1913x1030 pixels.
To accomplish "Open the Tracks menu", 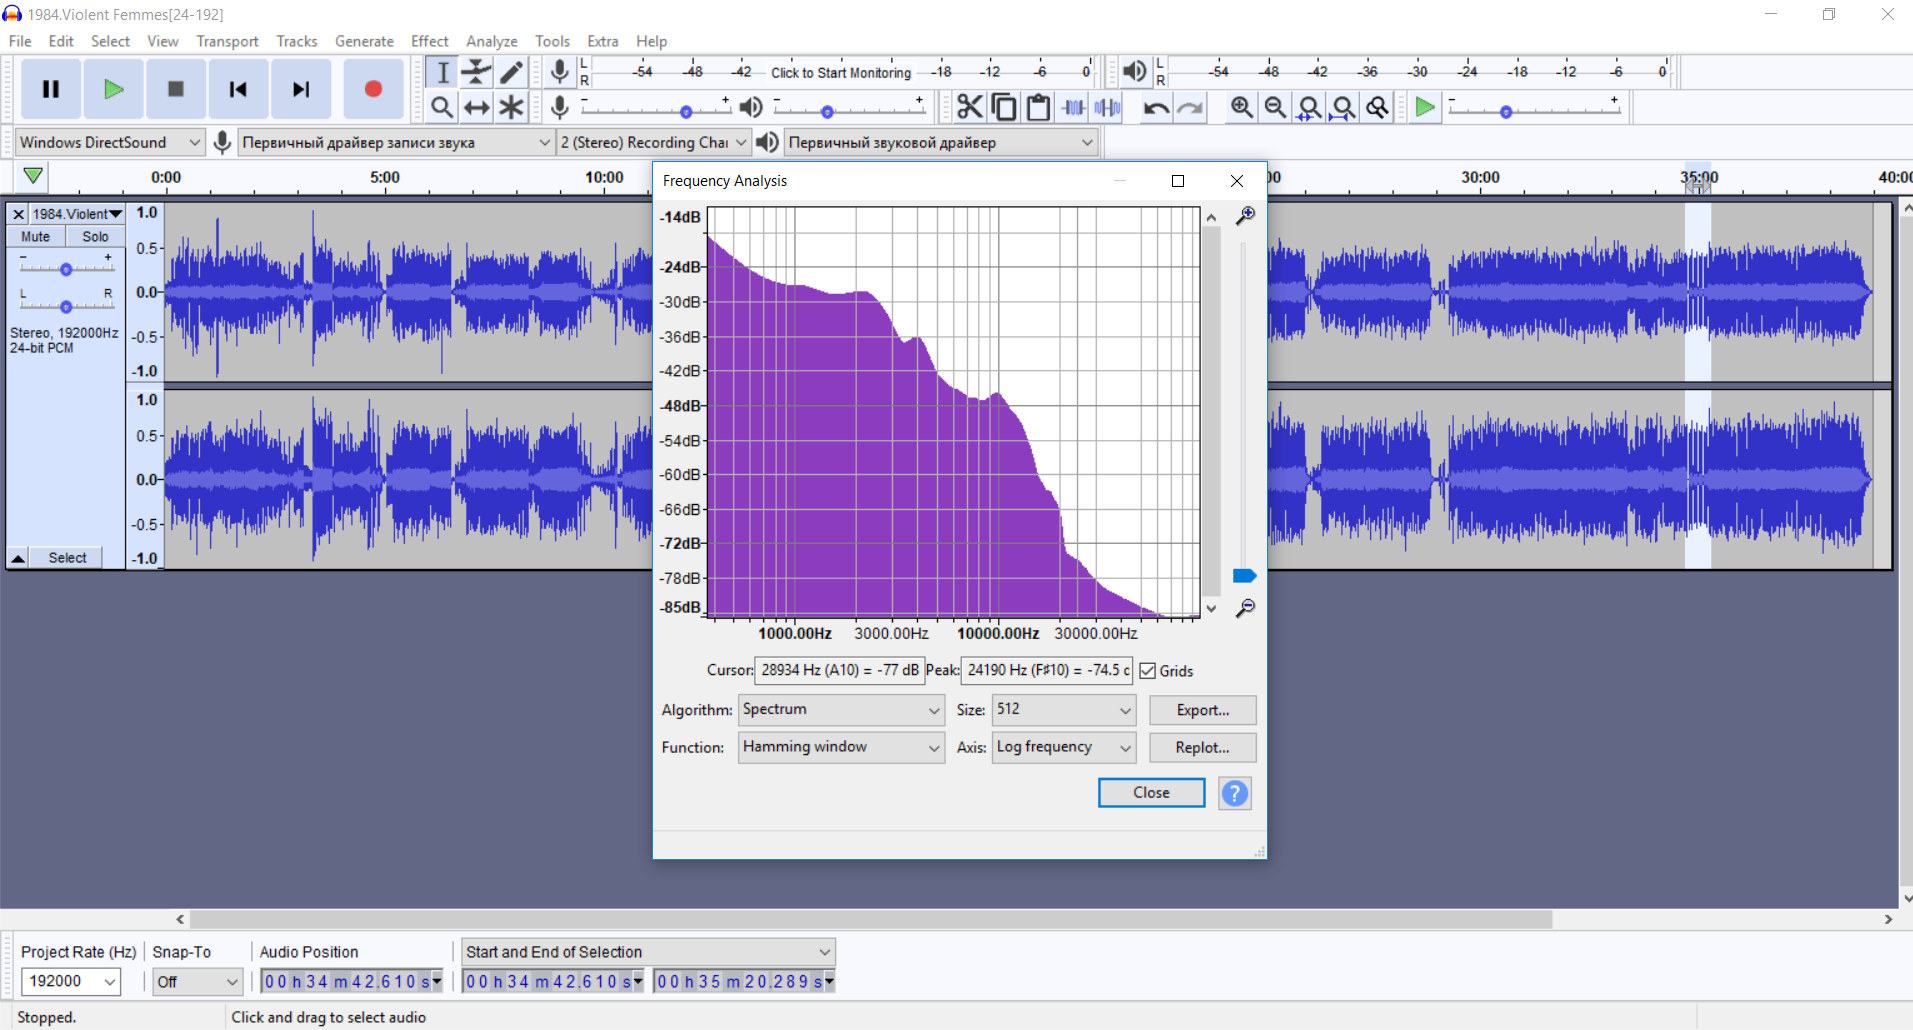I will tap(297, 41).
